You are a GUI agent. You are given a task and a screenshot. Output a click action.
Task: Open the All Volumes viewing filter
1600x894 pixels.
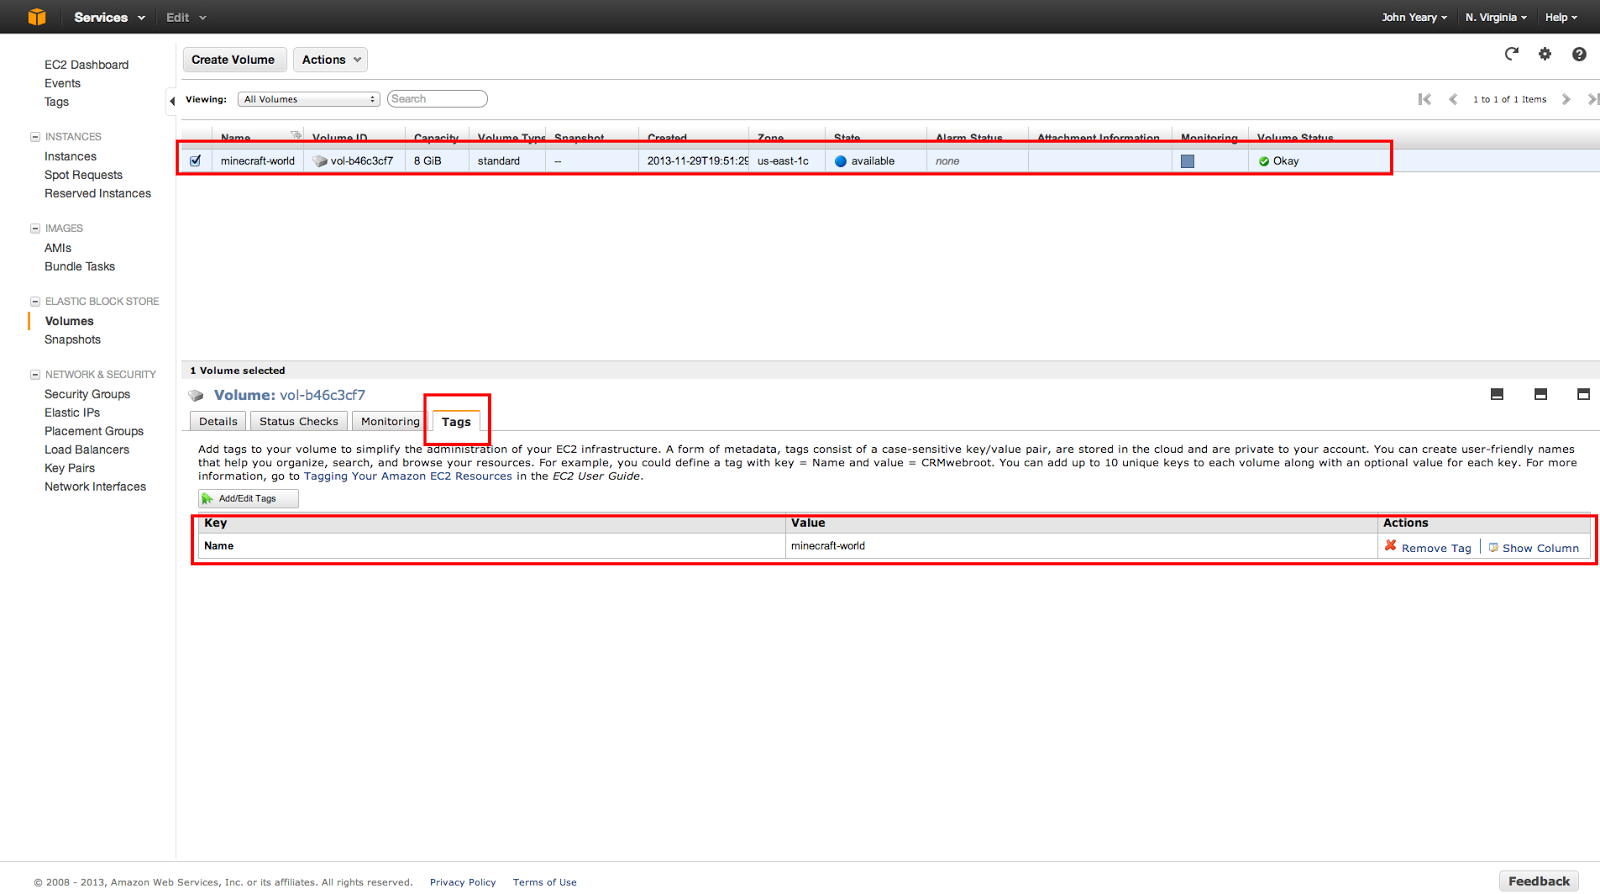309,99
